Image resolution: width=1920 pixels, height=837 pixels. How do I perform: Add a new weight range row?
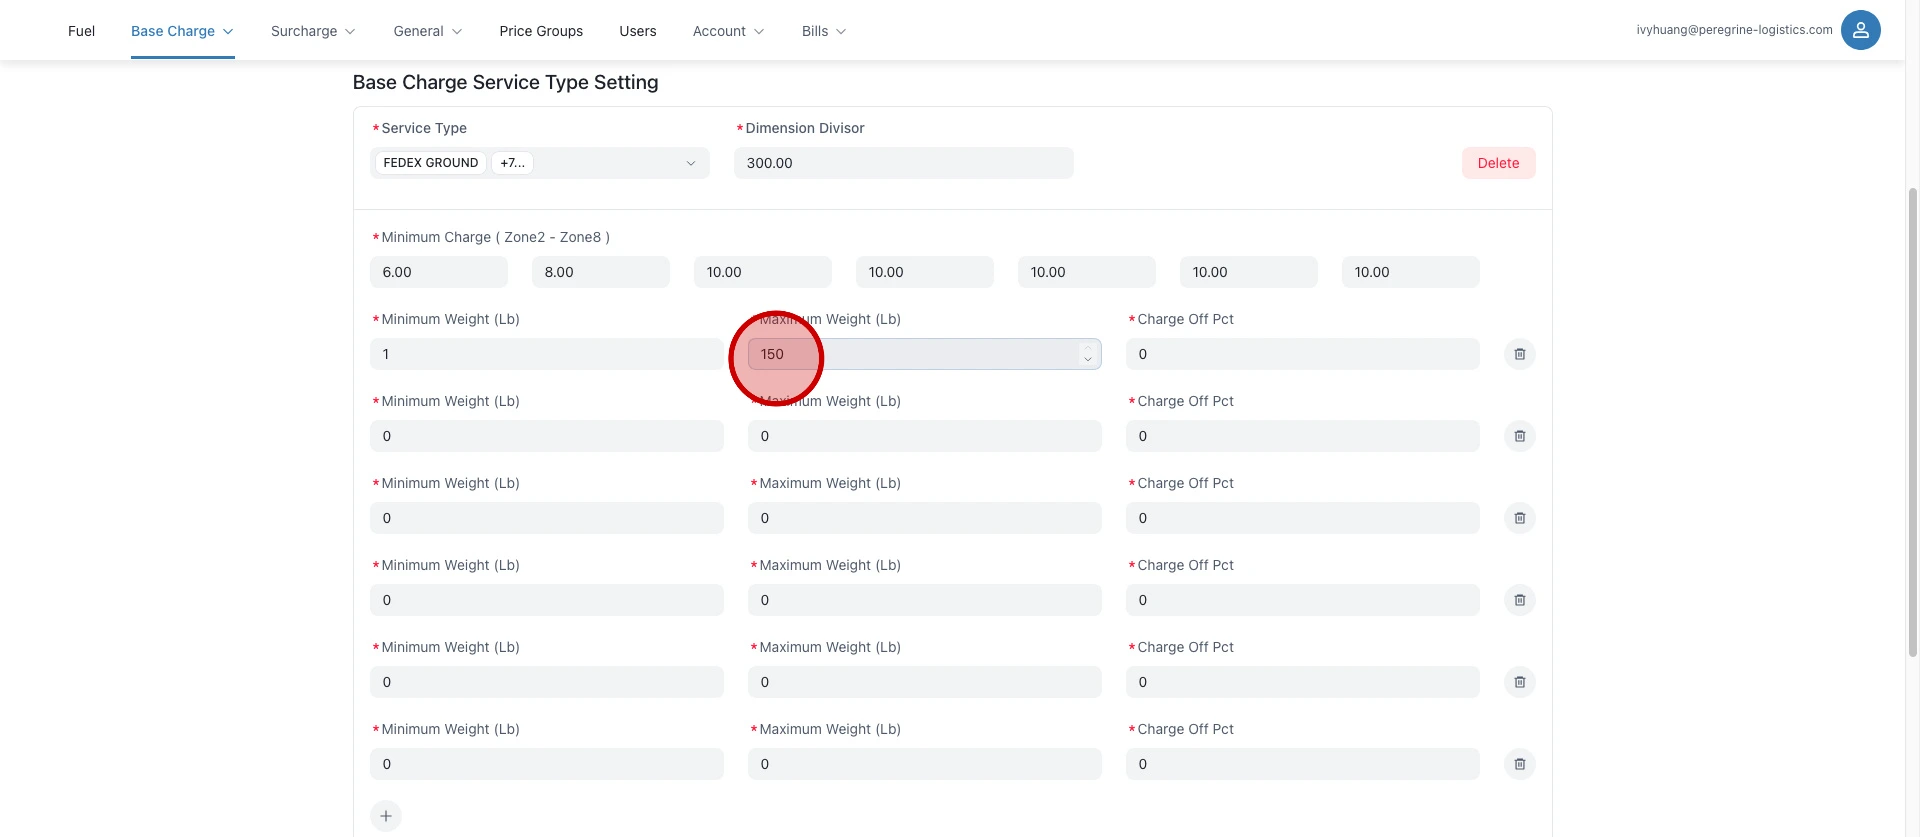[x=386, y=816]
